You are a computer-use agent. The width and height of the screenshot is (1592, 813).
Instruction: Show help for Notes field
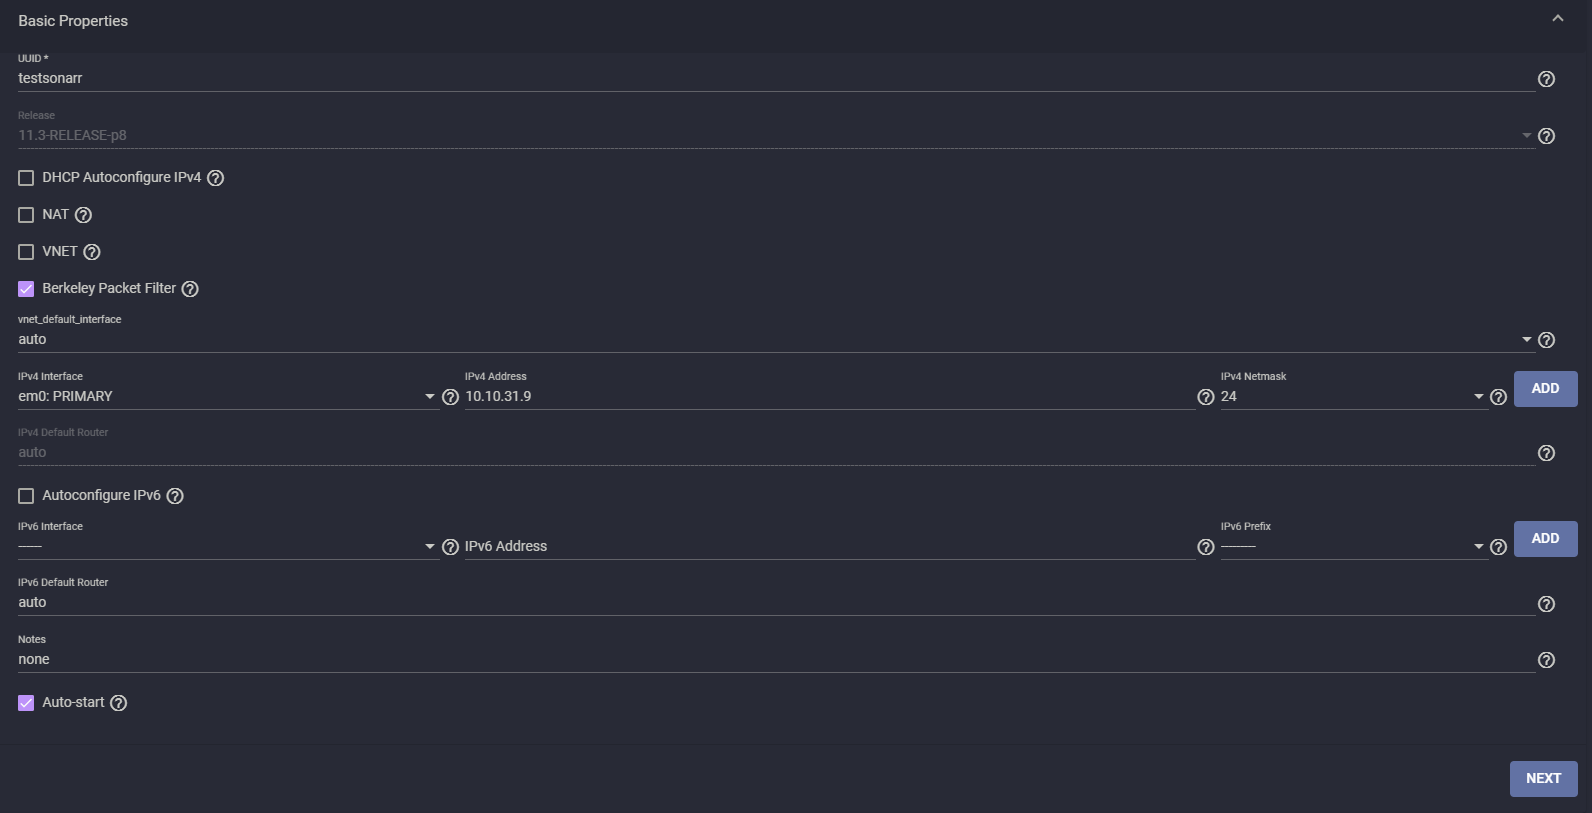pyautogui.click(x=1546, y=660)
